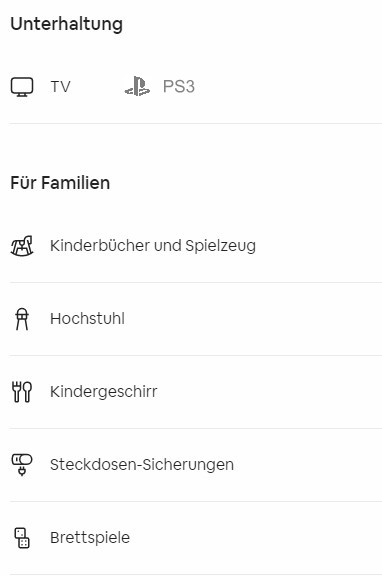Click the Für Familien section heading
This screenshot has width=382, height=576.
[60, 183]
